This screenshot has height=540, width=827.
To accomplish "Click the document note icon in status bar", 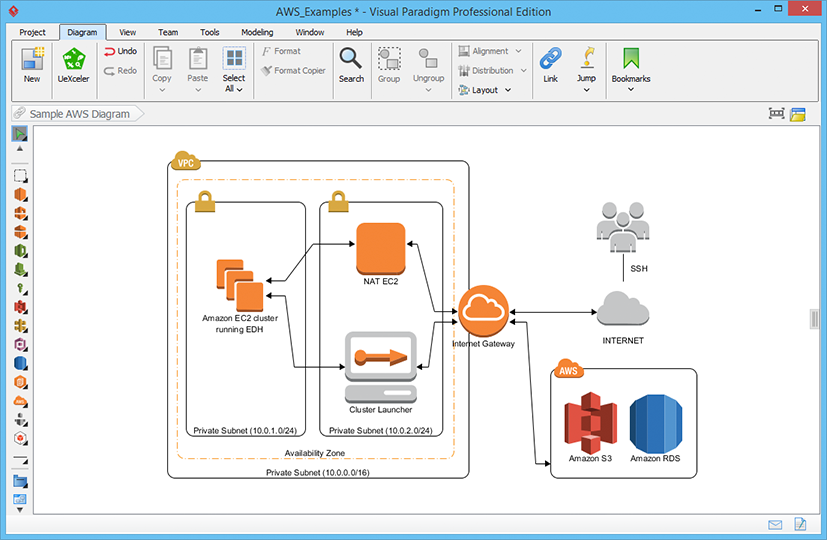I will coord(800,524).
